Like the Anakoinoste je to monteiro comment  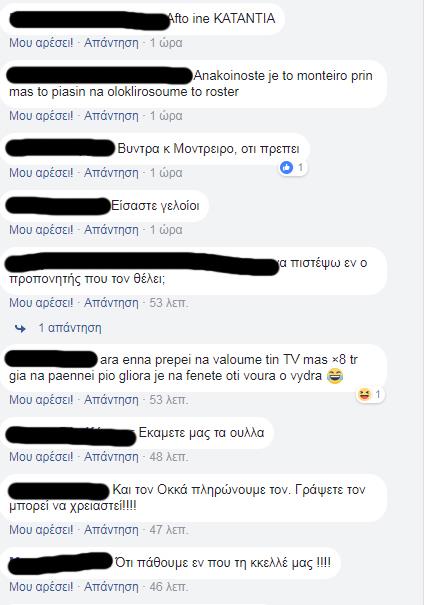coord(41,115)
